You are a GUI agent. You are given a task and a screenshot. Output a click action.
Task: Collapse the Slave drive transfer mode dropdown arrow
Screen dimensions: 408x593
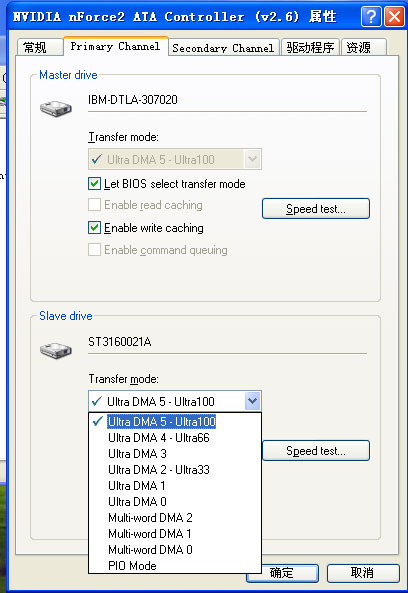pyautogui.click(x=252, y=401)
